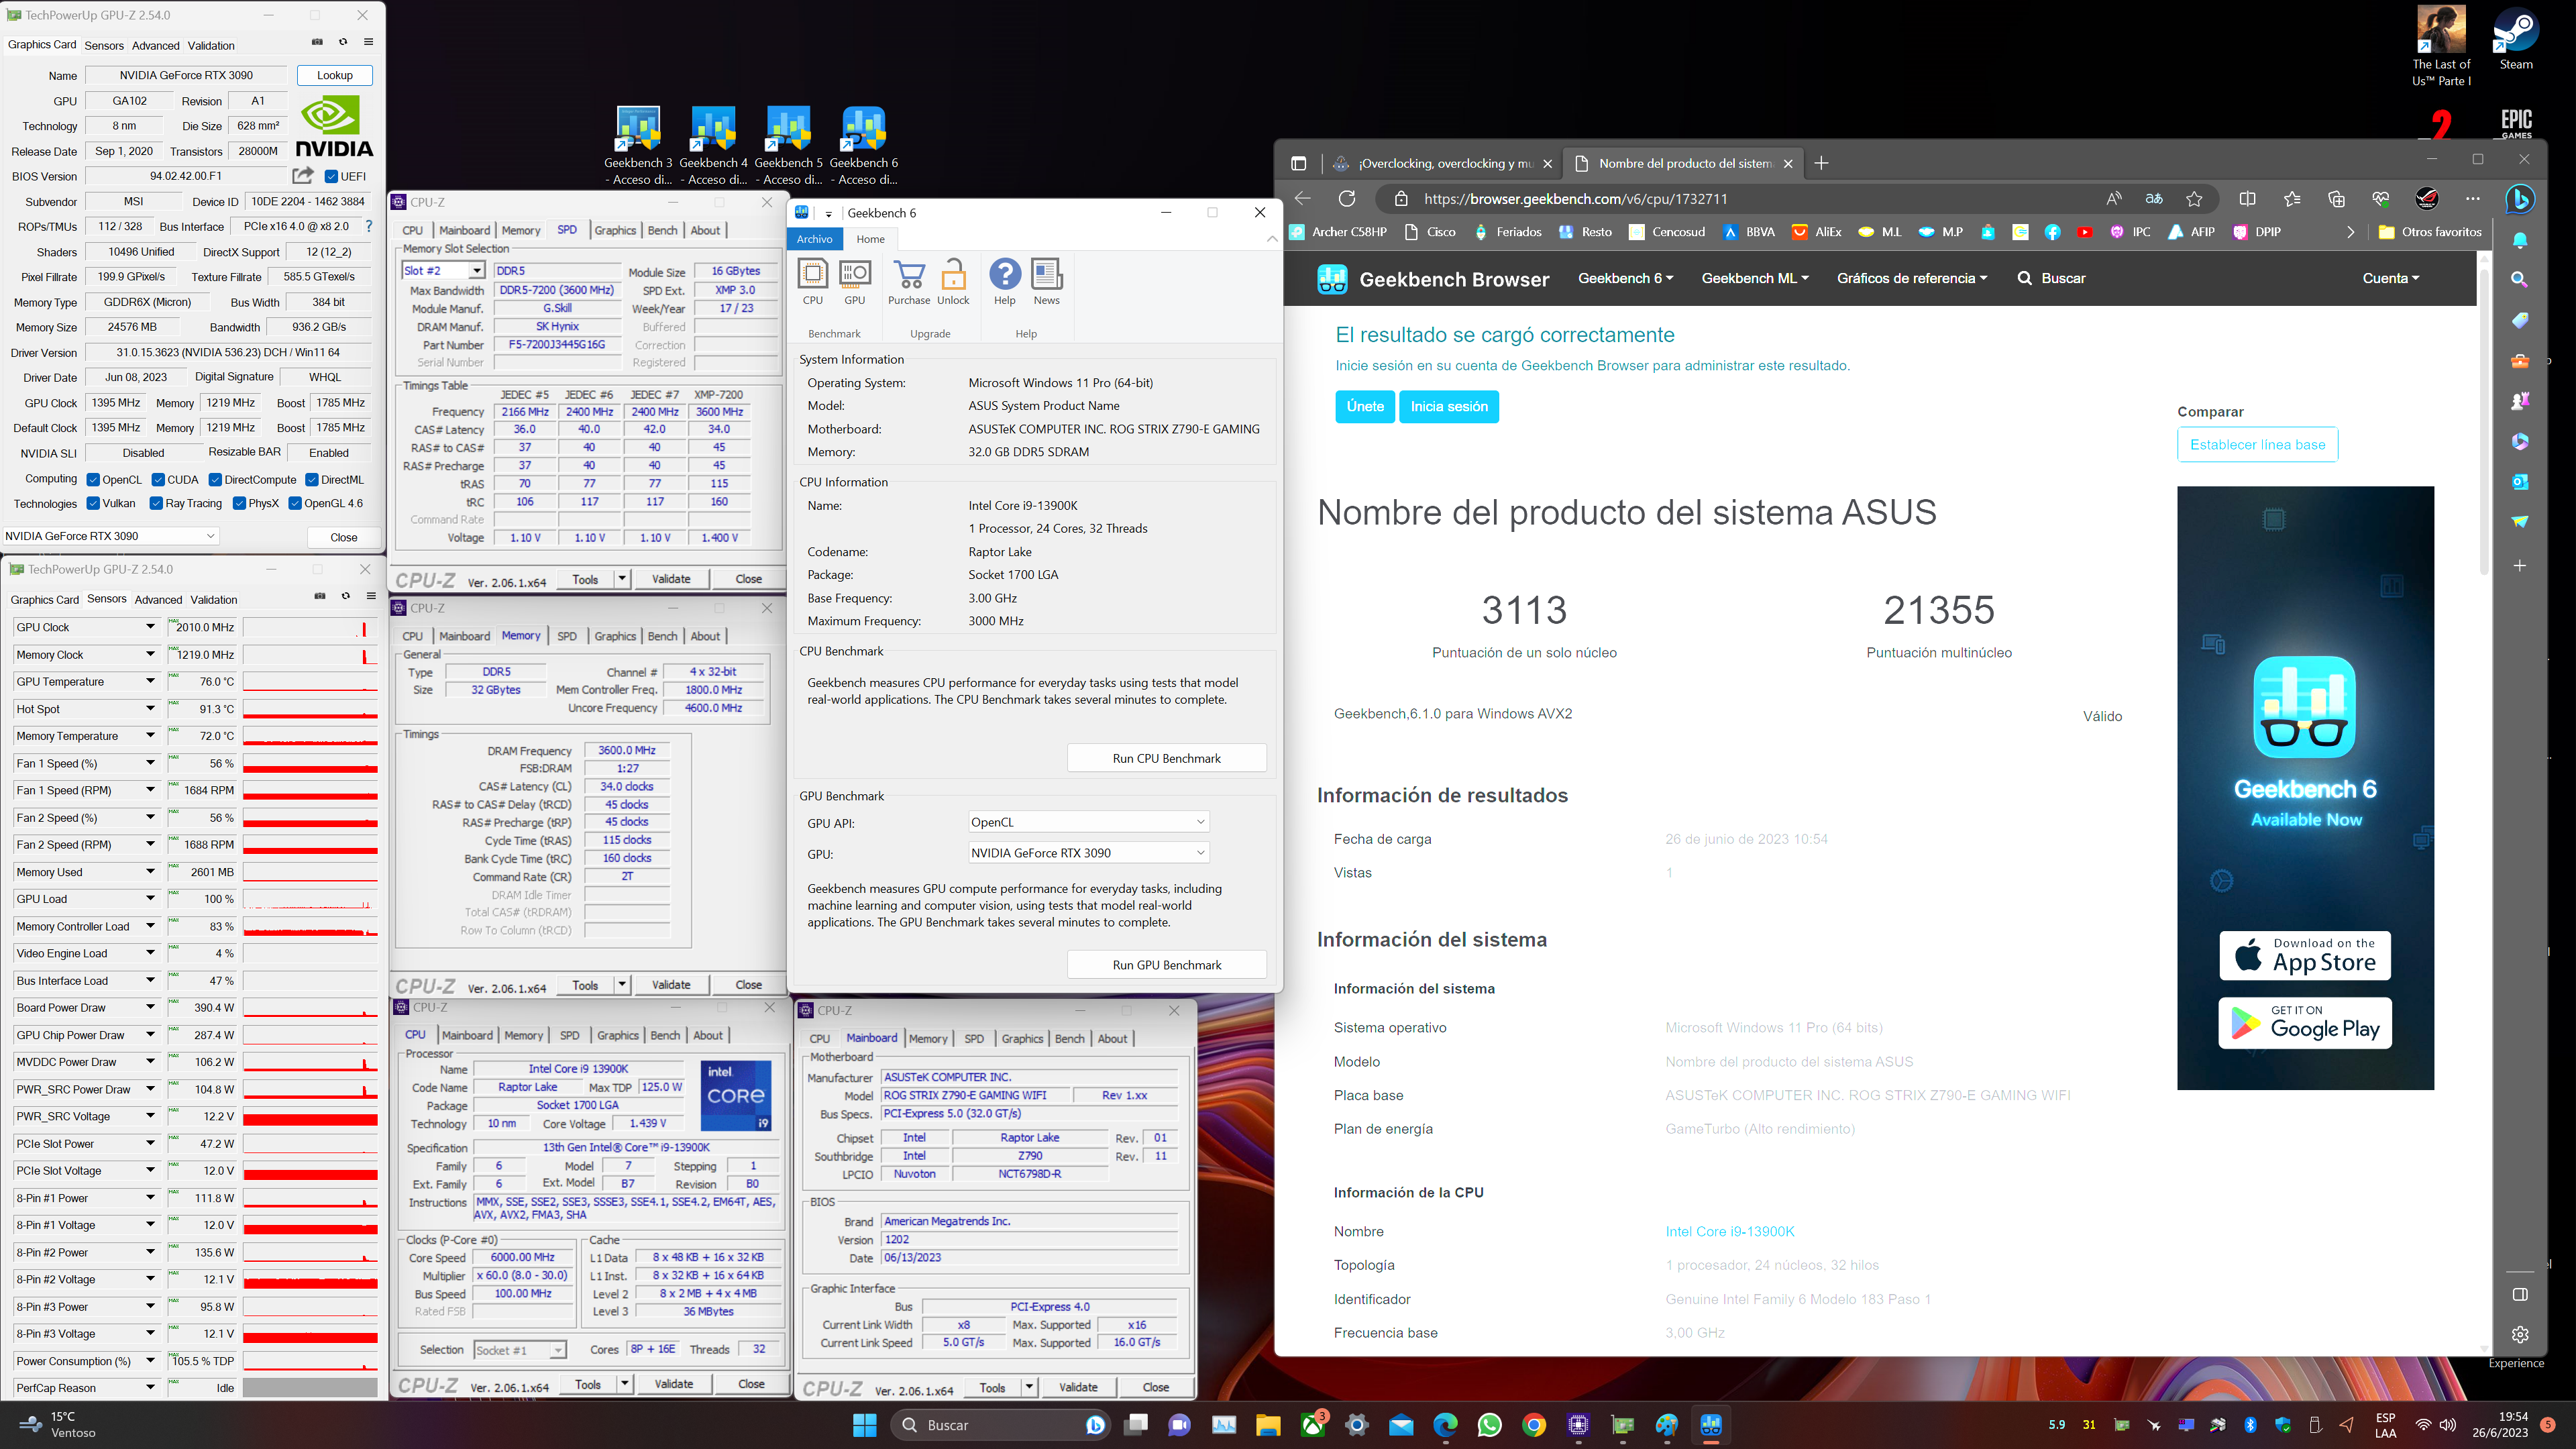The height and width of the screenshot is (1449, 2576).
Task: Open the Steam desktop shortcut
Action: tap(2516, 40)
